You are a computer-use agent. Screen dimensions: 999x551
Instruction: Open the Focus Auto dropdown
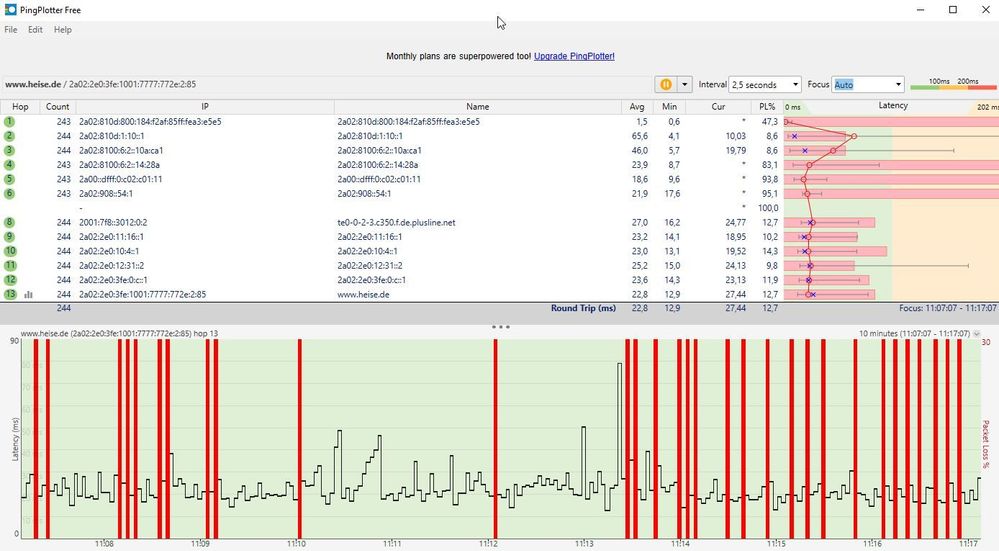pos(867,84)
